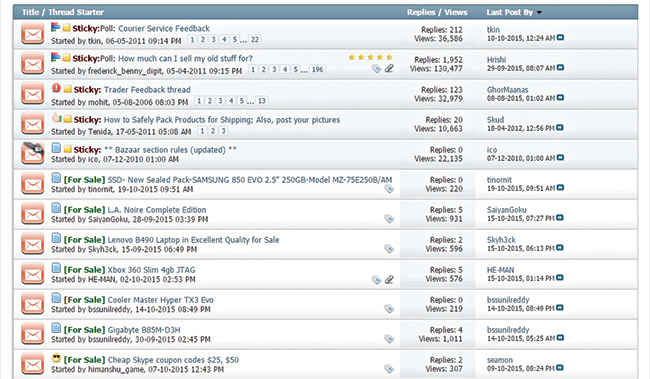Click tag icon on L.A. Noire thread
The height and width of the screenshot is (379, 650).
pyautogui.click(x=389, y=219)
